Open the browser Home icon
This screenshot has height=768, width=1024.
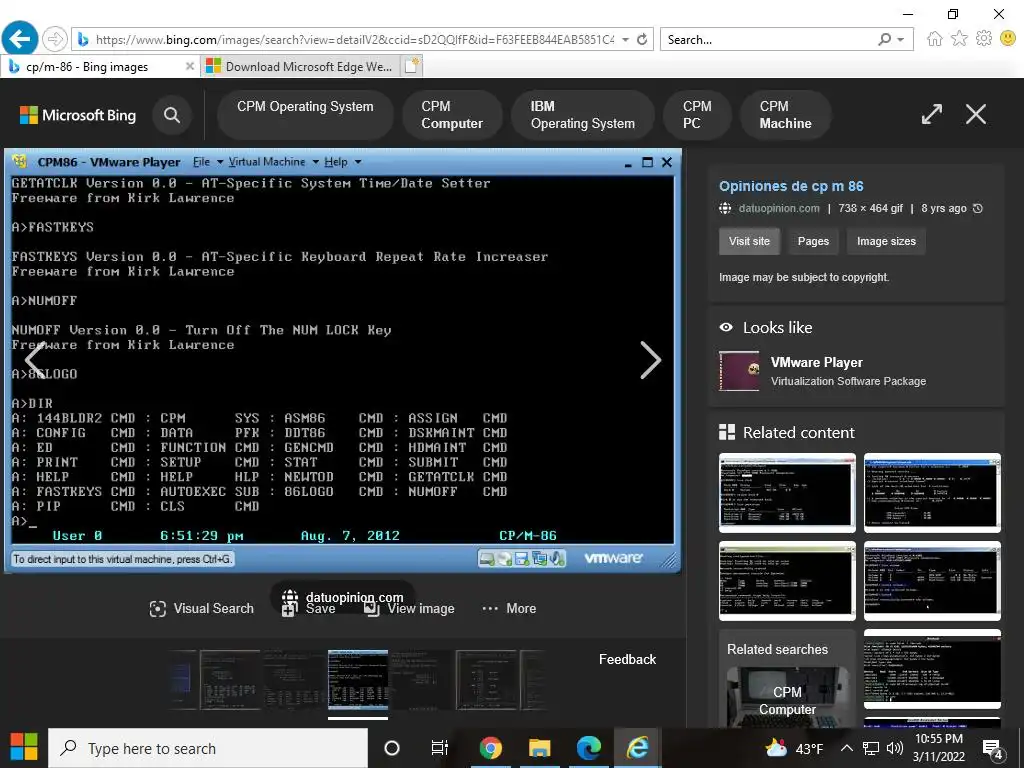pos(935,39)
